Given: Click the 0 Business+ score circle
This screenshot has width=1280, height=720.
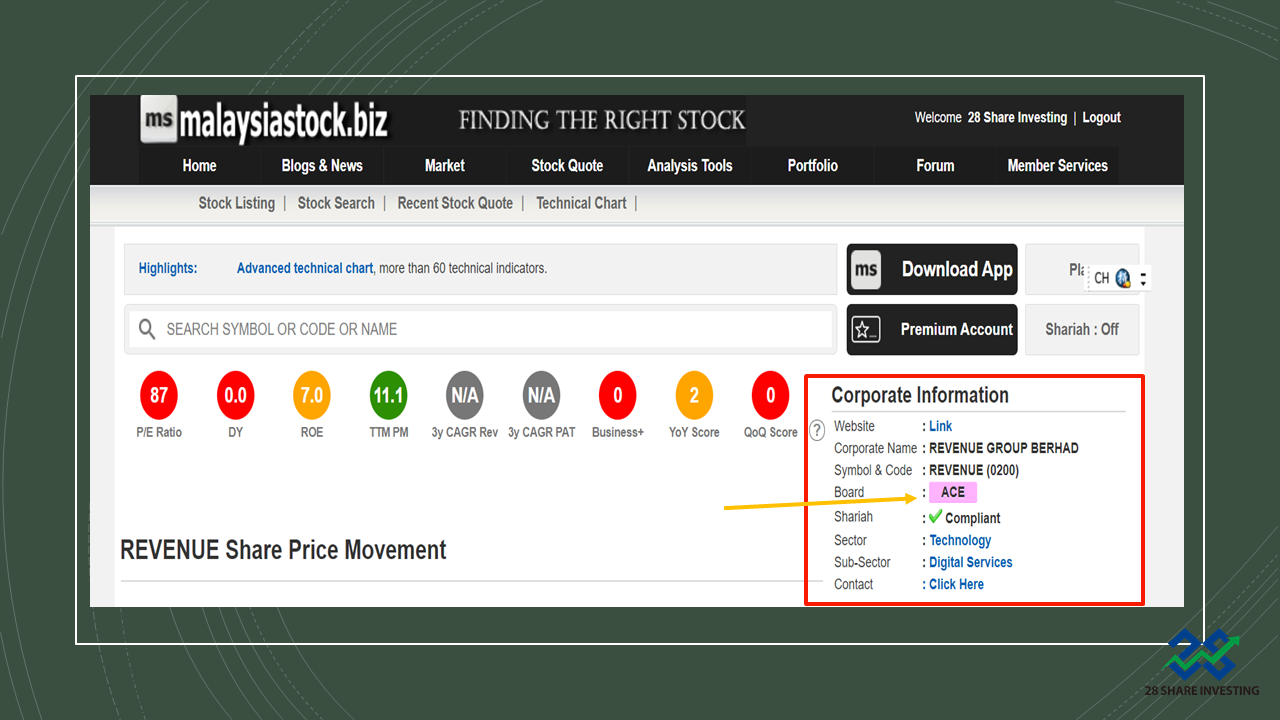Looking at the screenshot, I should pyautogui.click(x=618, y=396).
